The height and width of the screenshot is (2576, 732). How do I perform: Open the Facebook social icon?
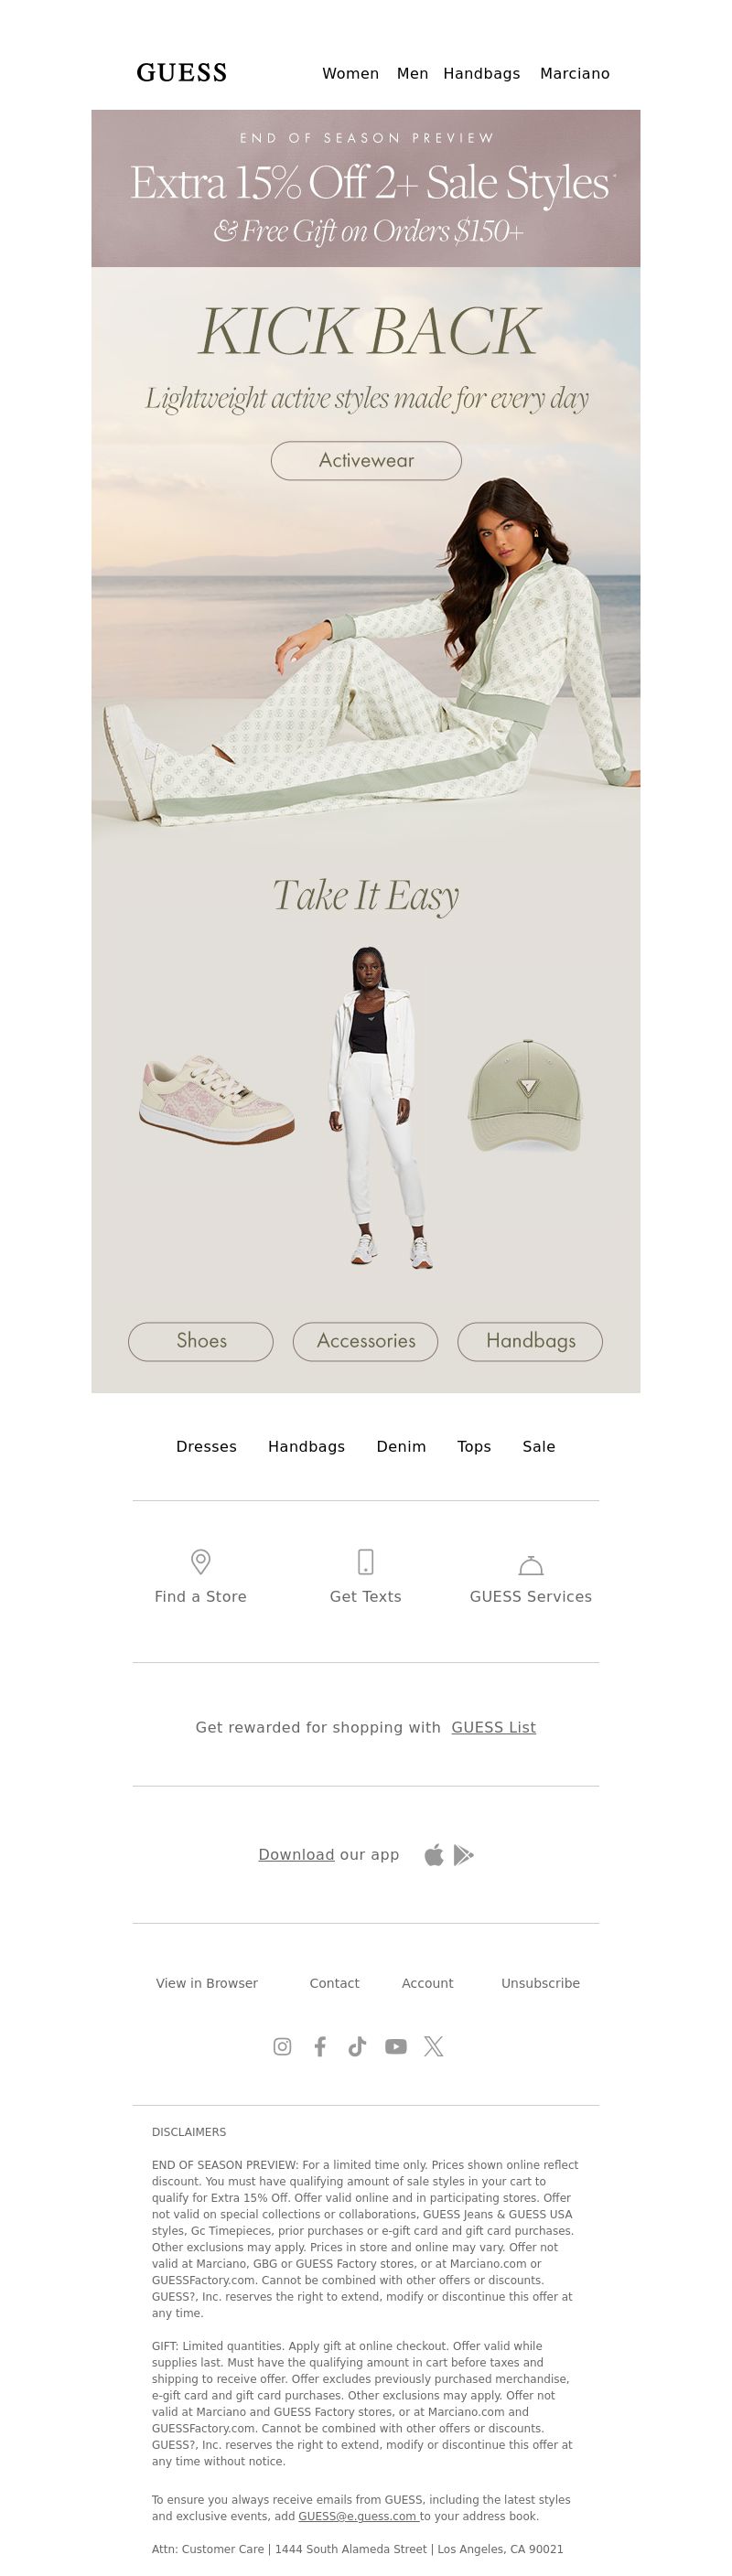pyautogui.click(x=320, y=2046)
